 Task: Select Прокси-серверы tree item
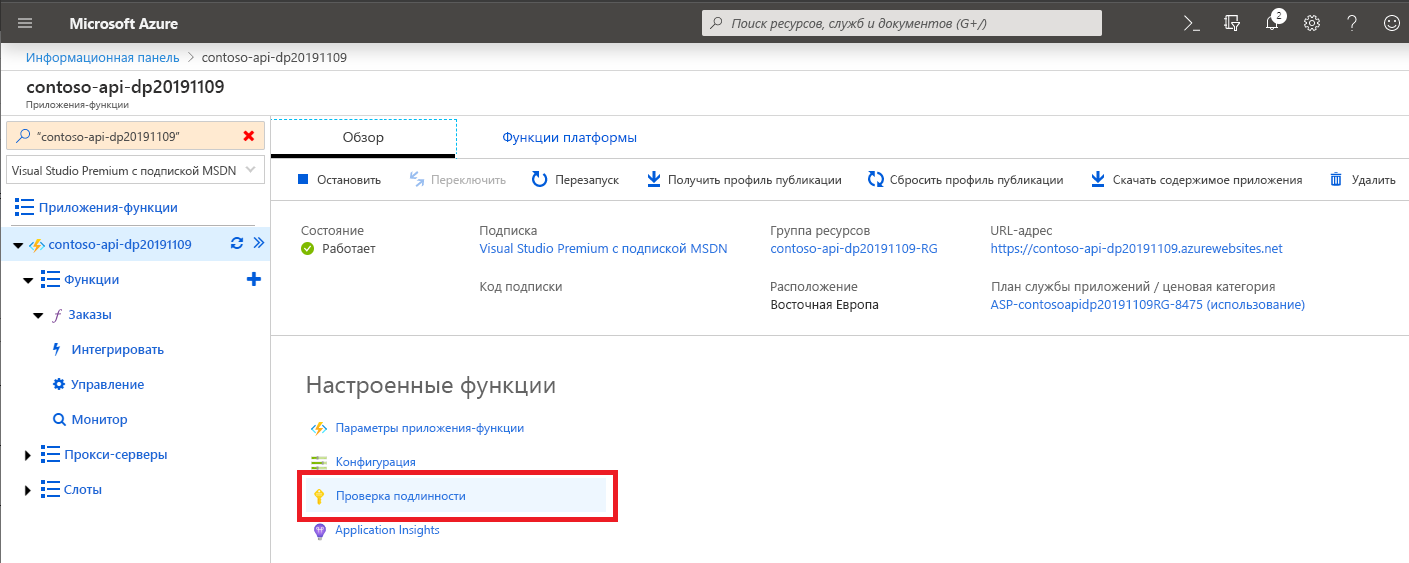tap(116, 455)
